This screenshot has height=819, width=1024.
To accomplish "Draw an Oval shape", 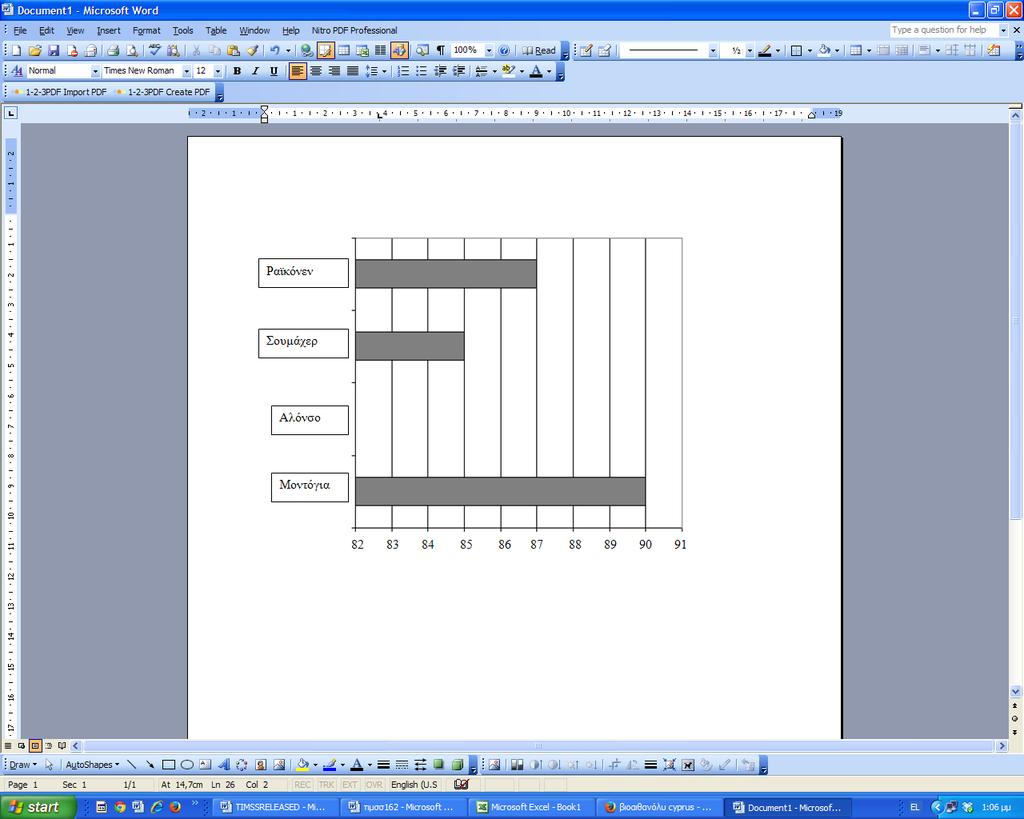I will tap(187, 765).
